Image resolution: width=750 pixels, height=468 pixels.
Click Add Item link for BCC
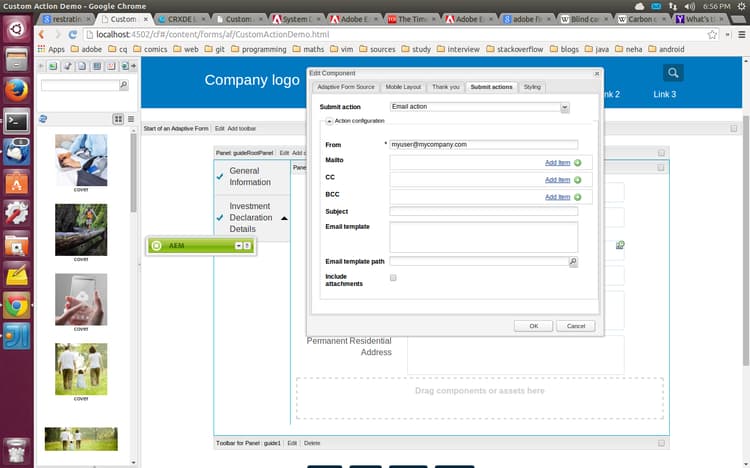click(x=557, y=197)
